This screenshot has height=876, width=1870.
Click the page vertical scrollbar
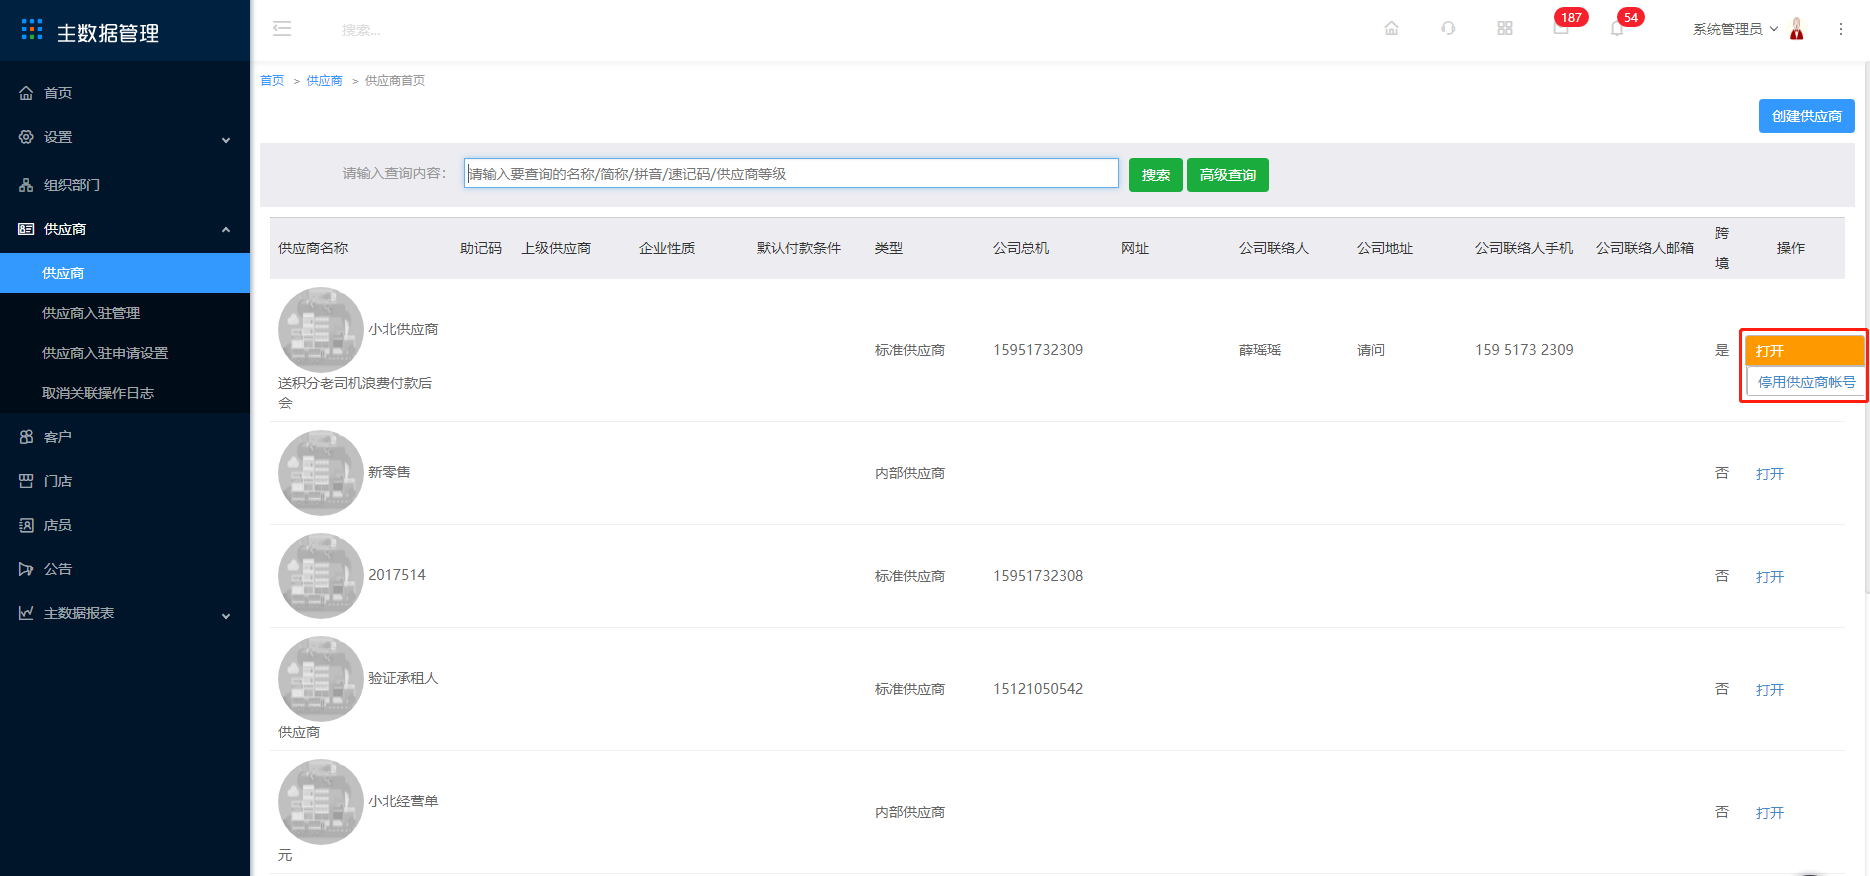click(x=1865, y=330)
